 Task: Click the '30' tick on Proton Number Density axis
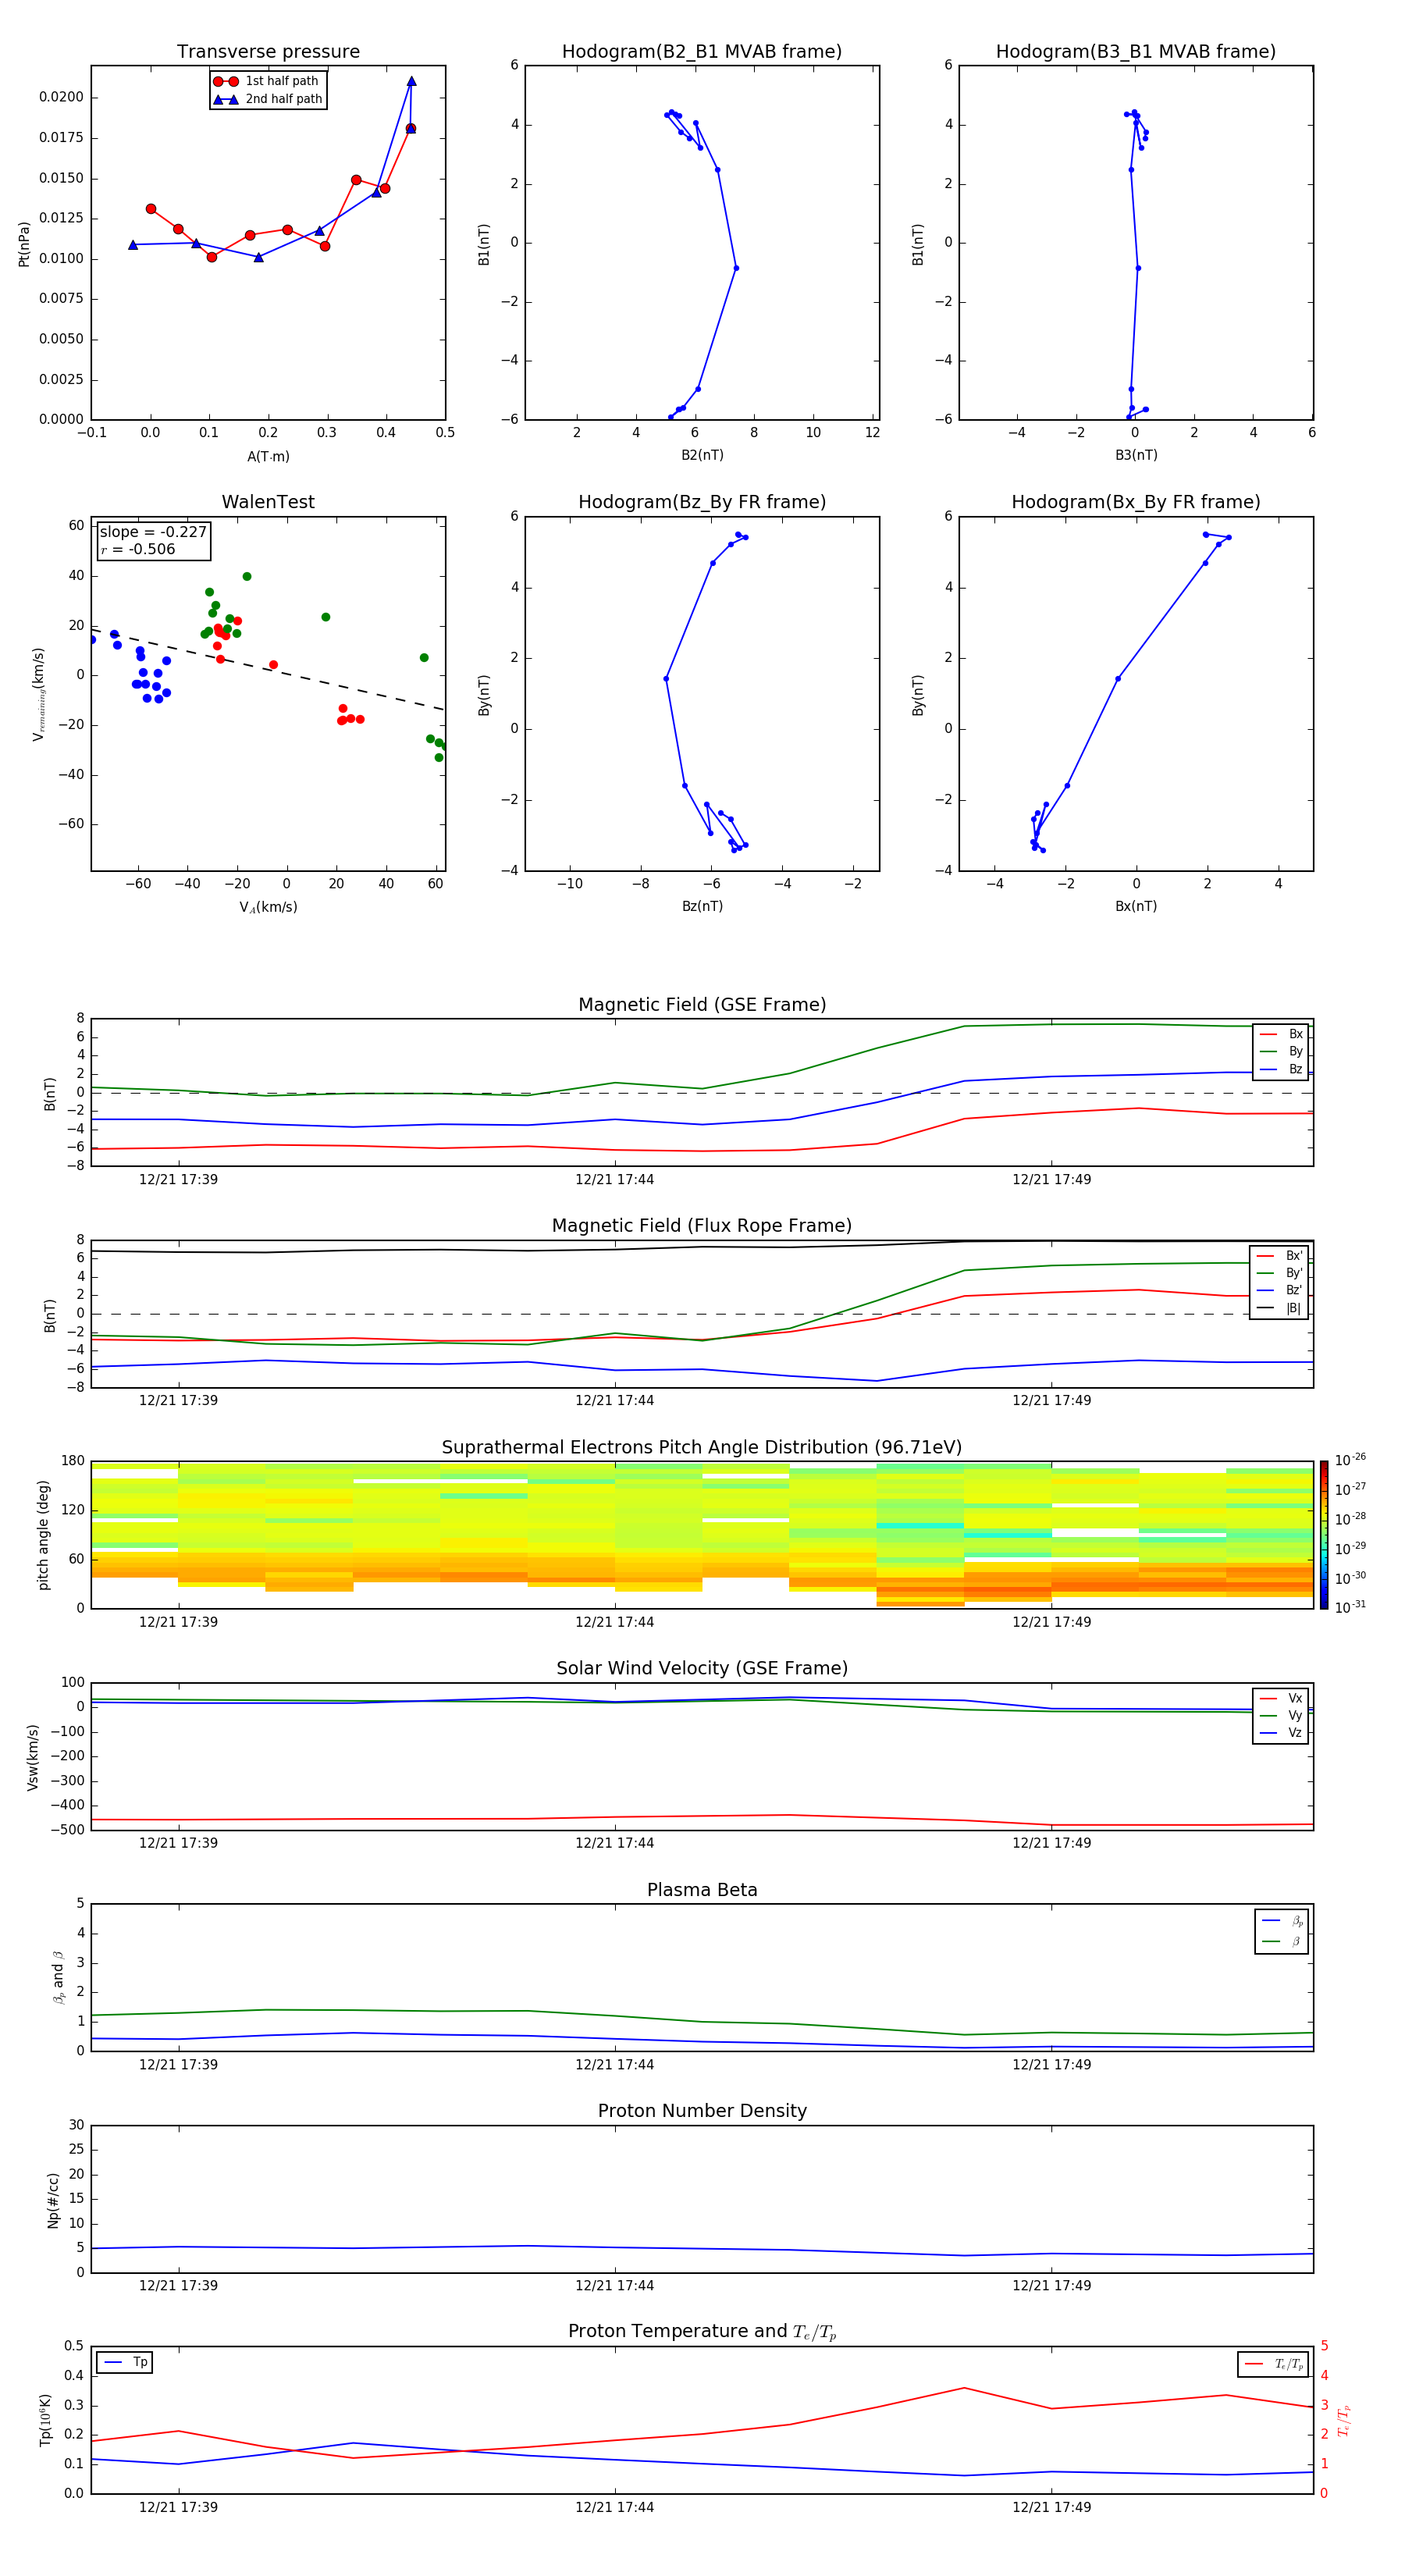[x=76, y=2126]
